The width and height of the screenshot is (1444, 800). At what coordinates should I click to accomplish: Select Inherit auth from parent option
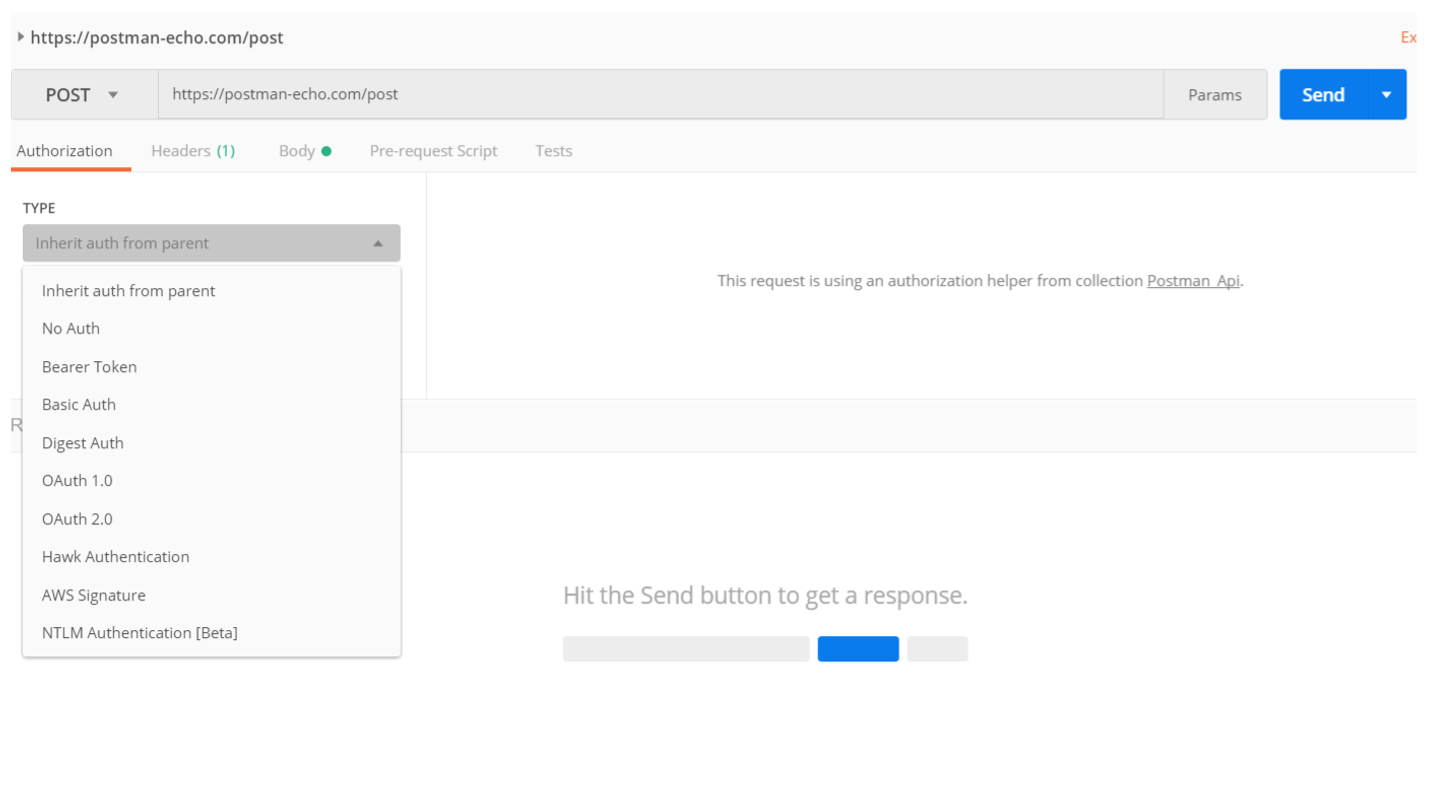coord(128,291)
